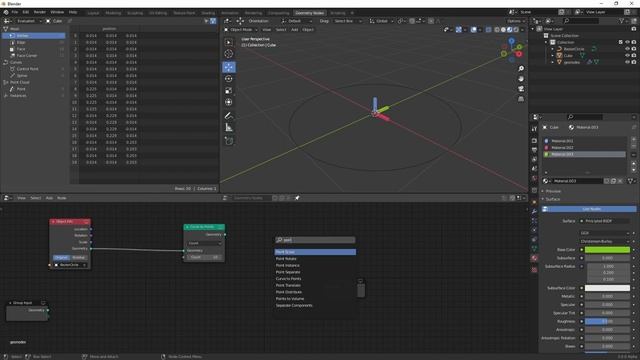
Task: Switch perspective/orthographic grid icon in viewport
Action: [x=521, y=99]
